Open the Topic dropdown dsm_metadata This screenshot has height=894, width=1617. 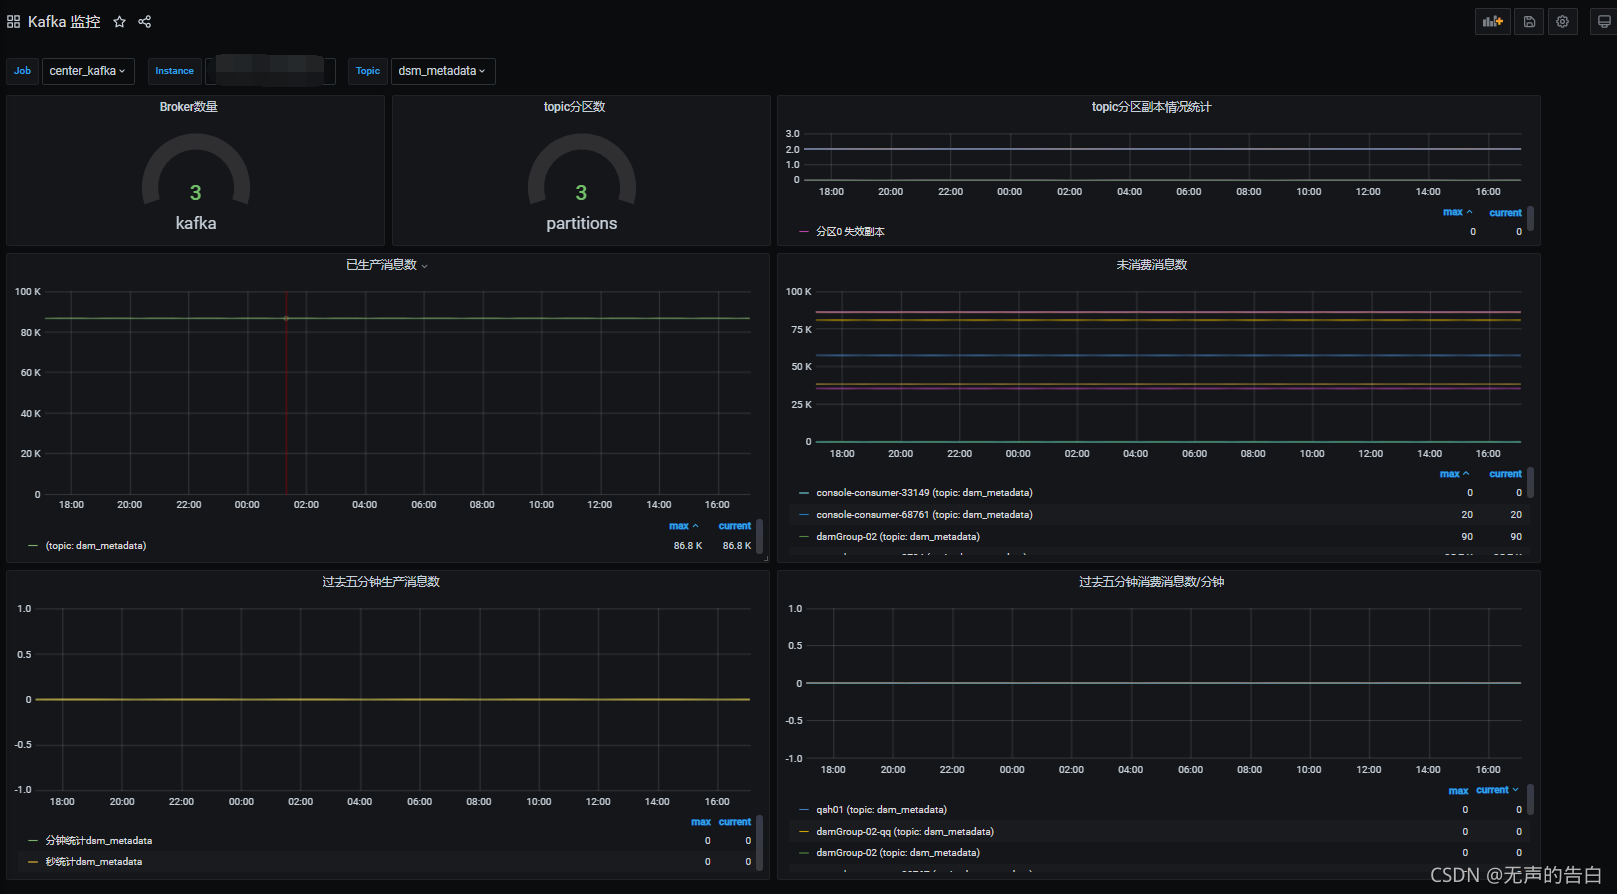[443, 71]
